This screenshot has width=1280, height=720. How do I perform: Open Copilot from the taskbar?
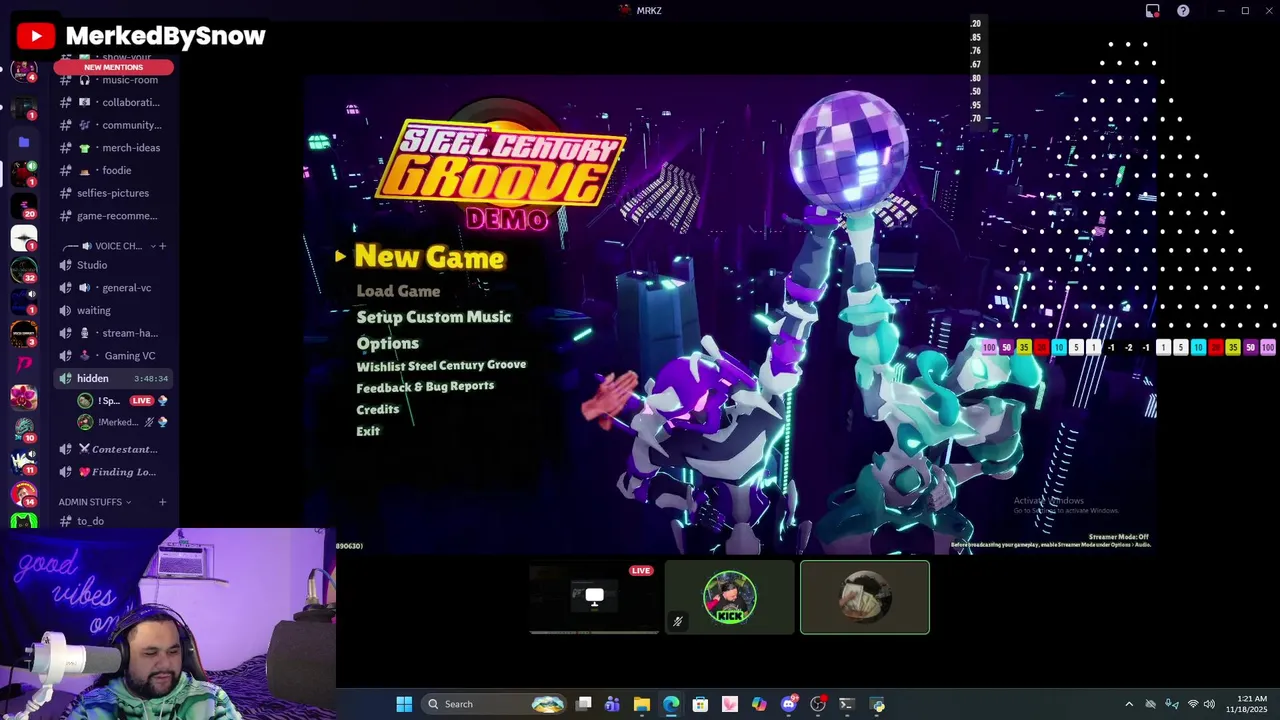759,704
